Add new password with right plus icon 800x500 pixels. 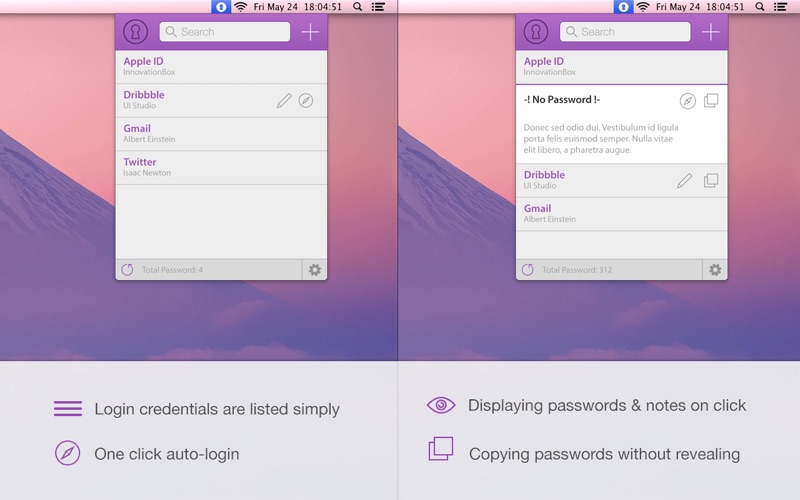[711, 32]
